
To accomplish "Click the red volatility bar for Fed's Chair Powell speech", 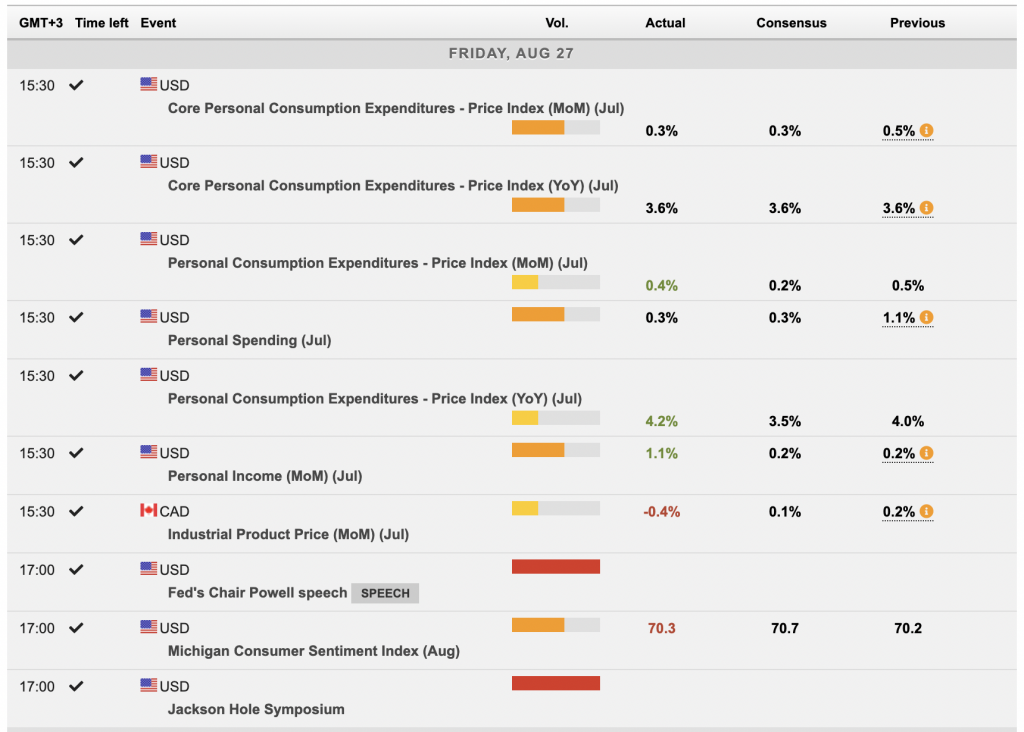I will click(x=556, y=567).
